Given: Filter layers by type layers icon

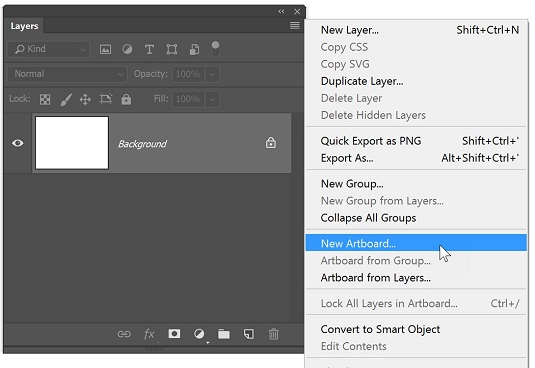Looking at the screenshot, I should point(149,49).
